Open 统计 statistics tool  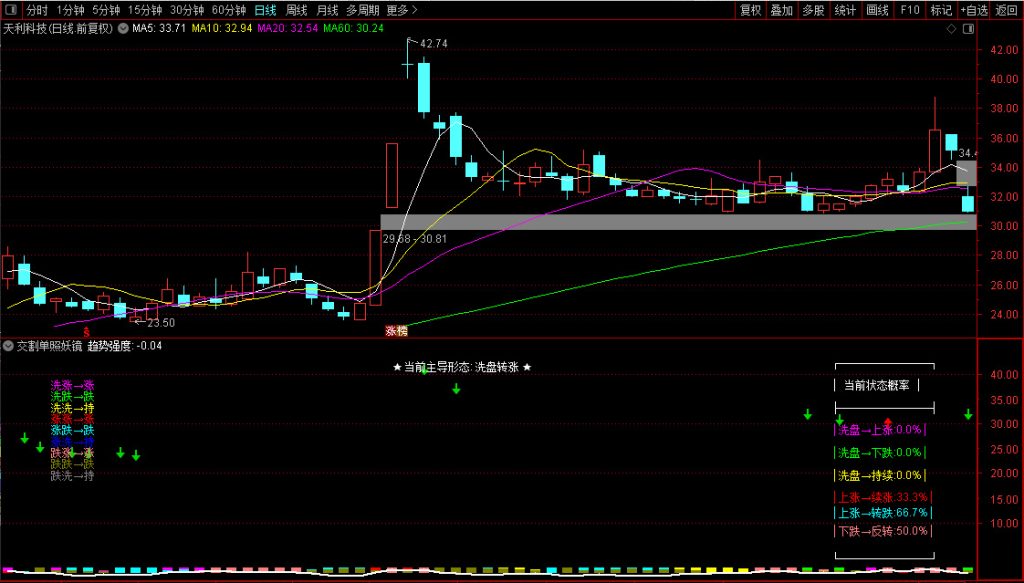click(x=845, y=10)
